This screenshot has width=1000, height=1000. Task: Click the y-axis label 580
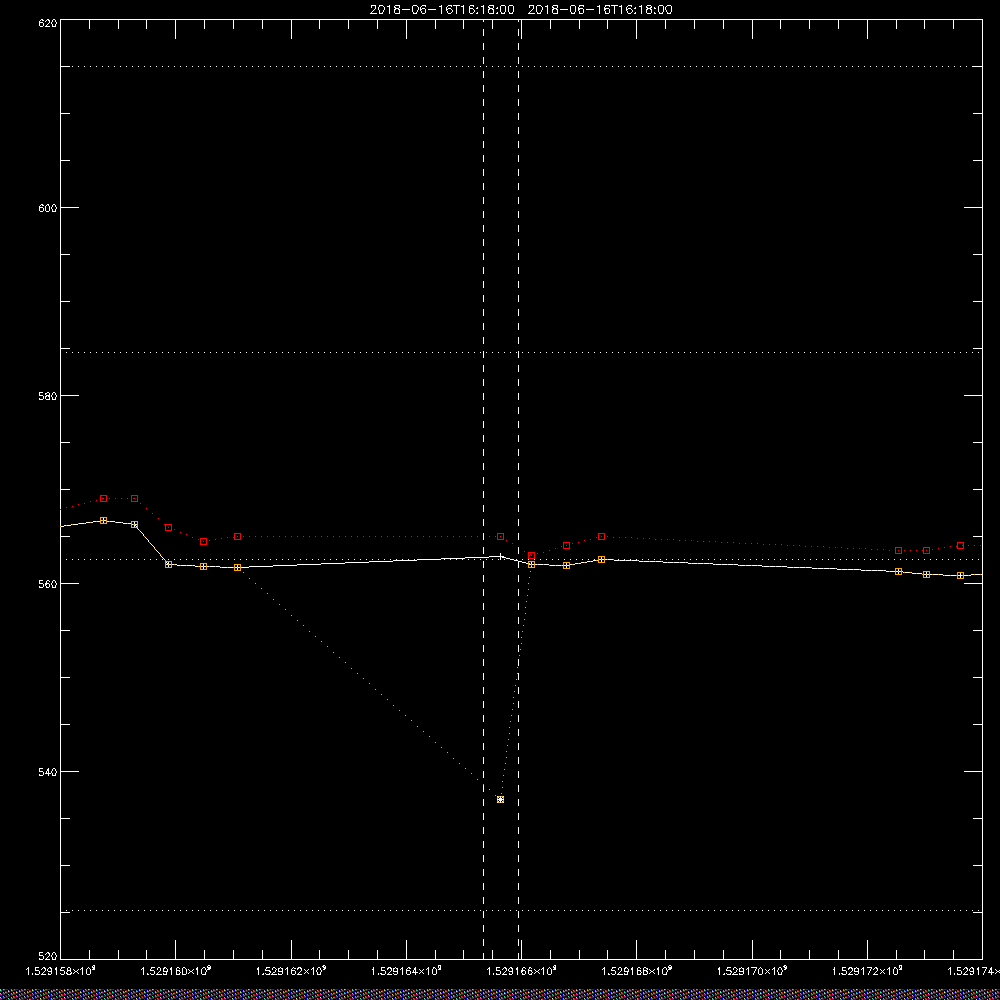[x=48, y=395]
